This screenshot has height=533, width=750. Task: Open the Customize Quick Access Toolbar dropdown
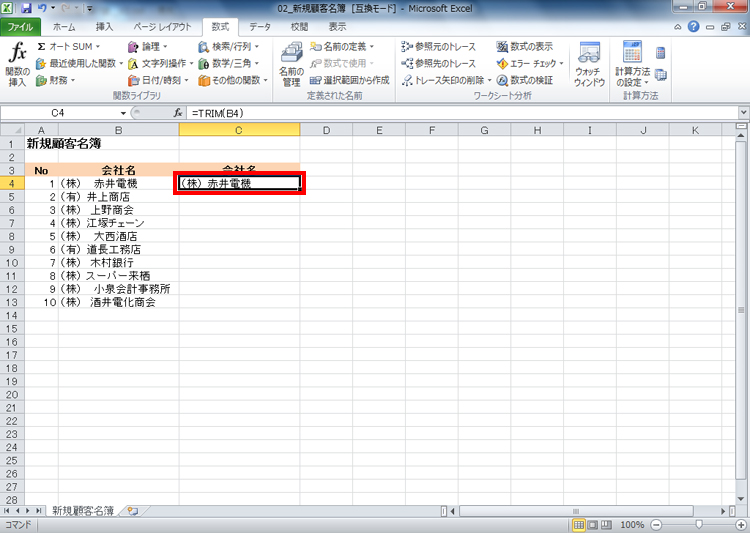[x=89, y=9]
